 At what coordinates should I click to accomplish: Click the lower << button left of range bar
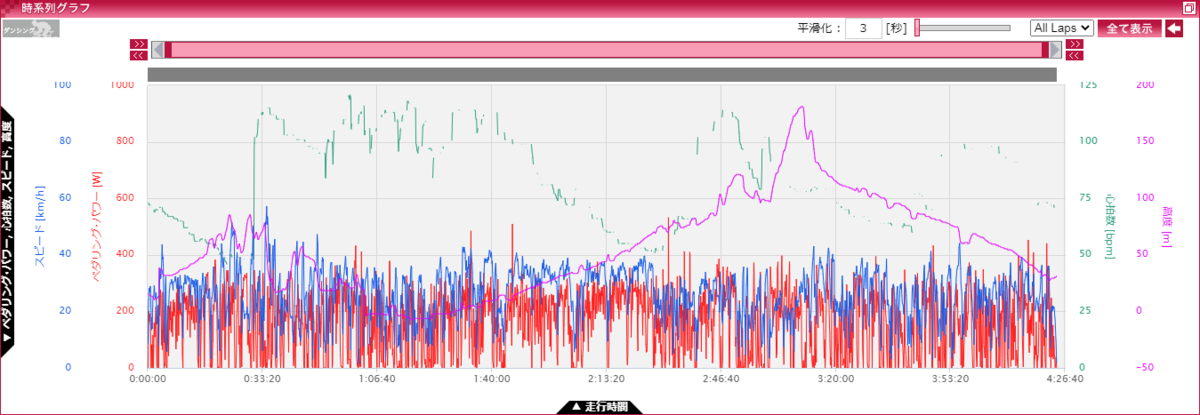tap(139, 56)
